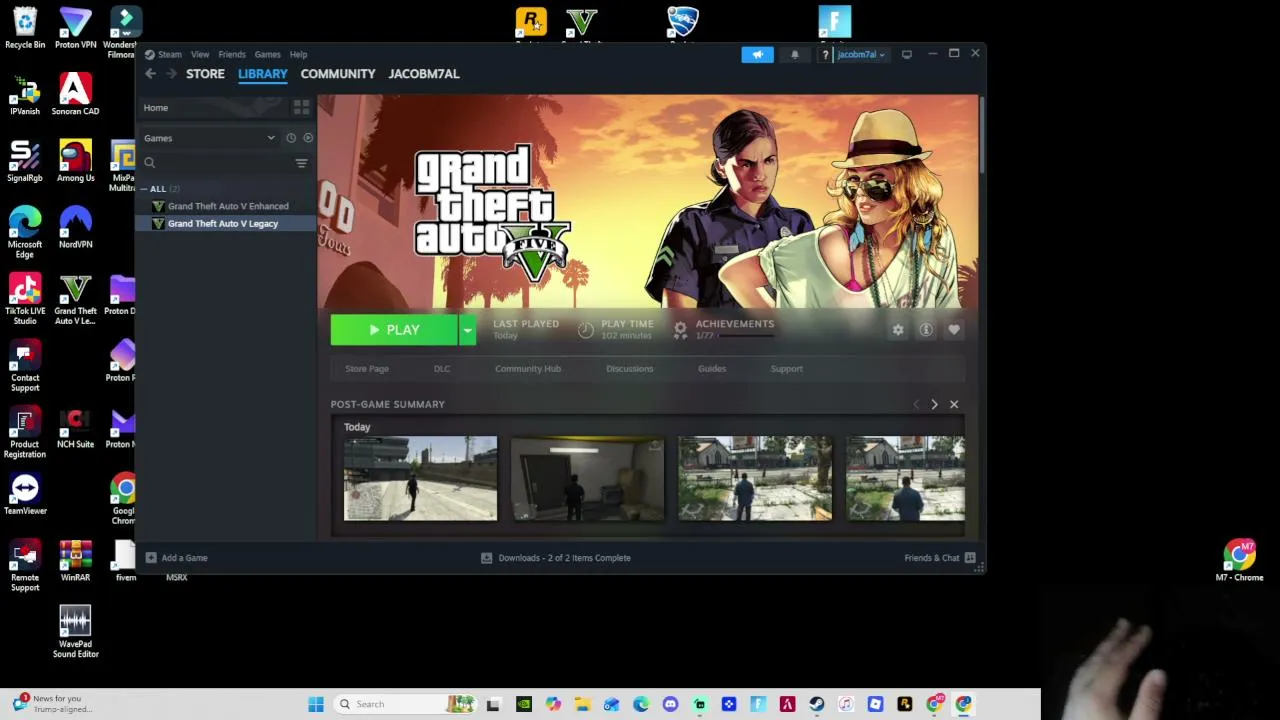The height and width of the screenshot is (720, 1280).
Task: Open the Support link
Action: click(x=786, y=368)
